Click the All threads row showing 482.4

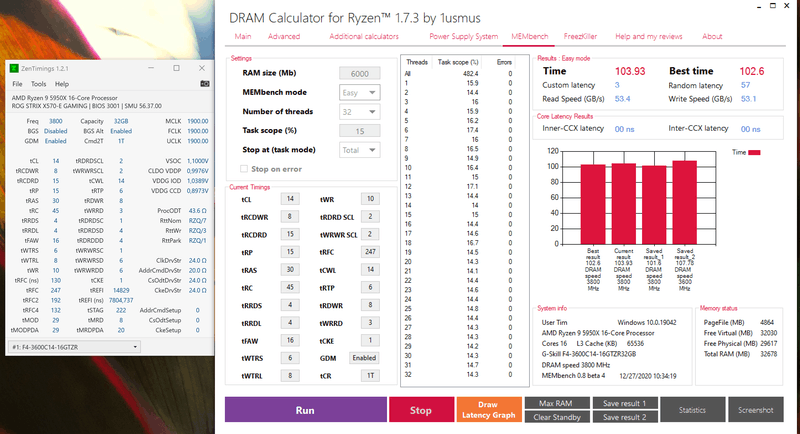coord(458,73)
